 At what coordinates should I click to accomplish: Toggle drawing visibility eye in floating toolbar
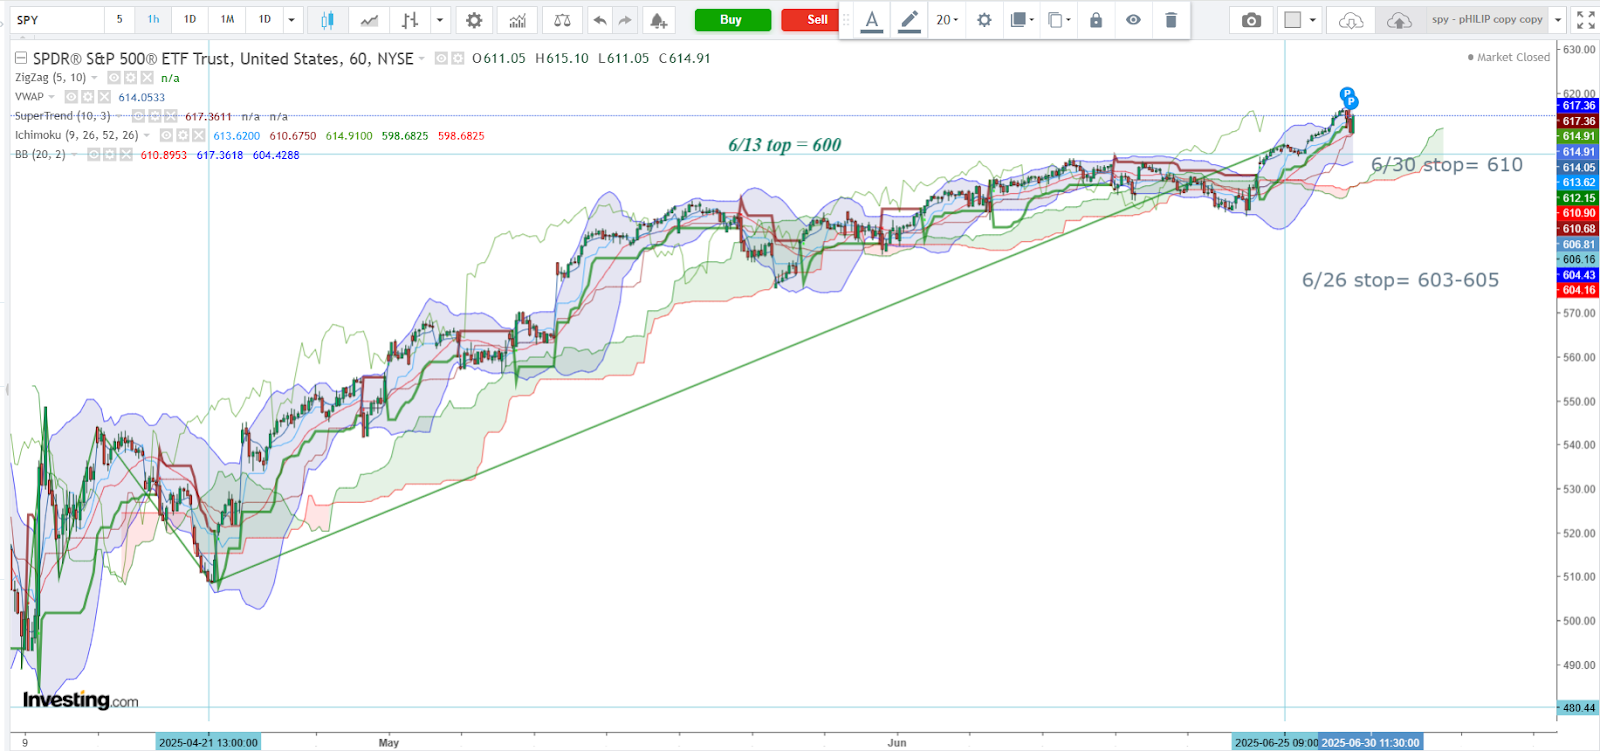(1133, 20)
